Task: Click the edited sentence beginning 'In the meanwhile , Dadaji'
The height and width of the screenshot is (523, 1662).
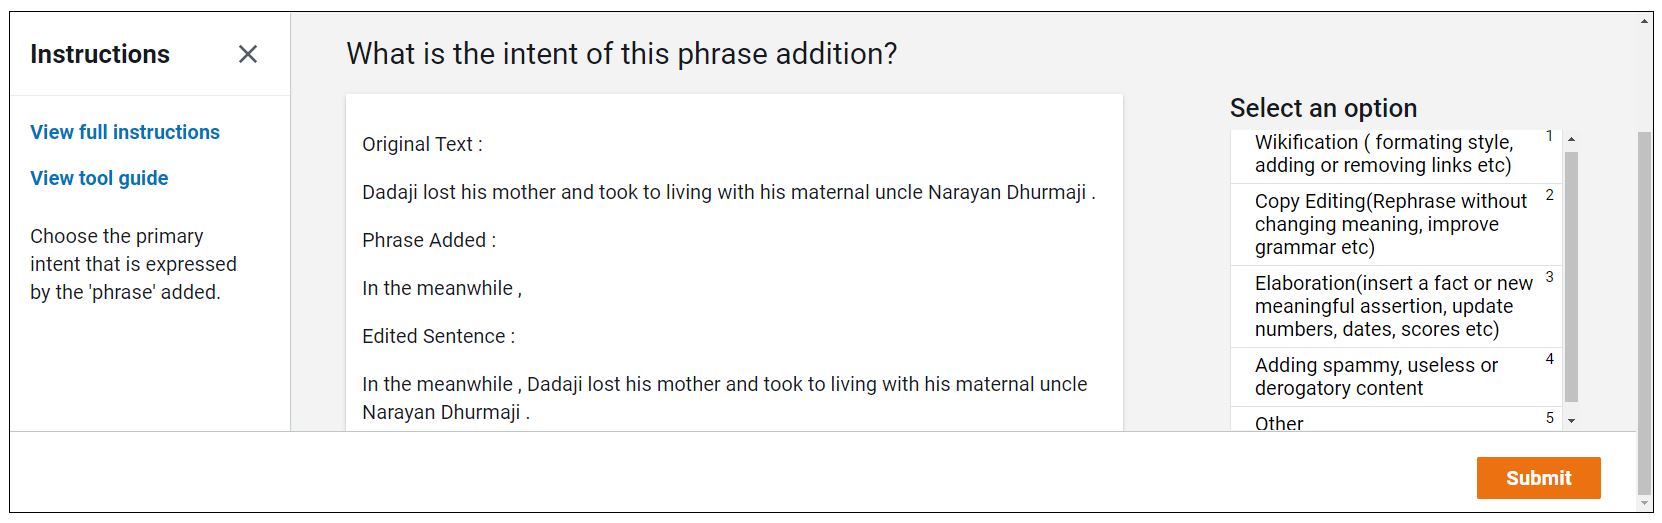Action: point(725,398)
